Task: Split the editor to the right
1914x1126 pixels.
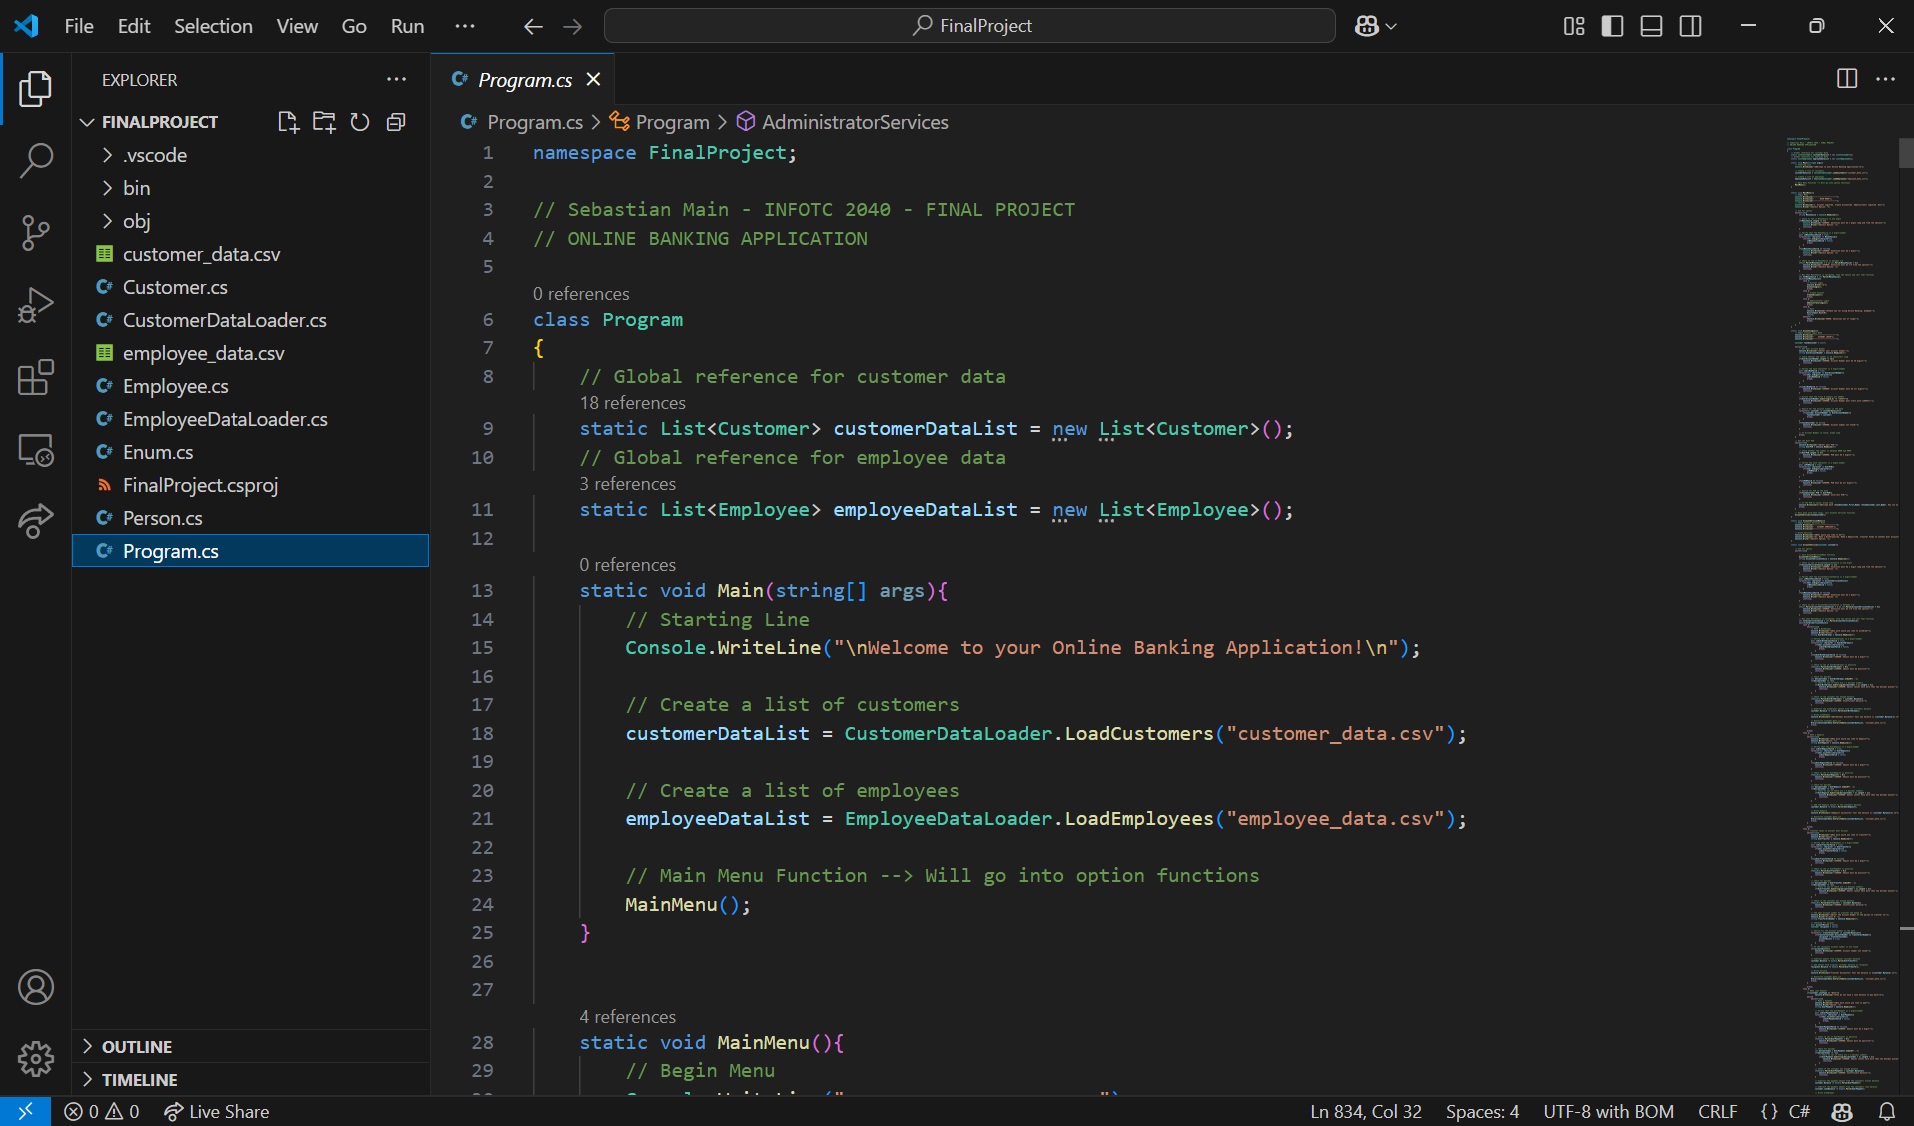Action: tap(1847, 79)
